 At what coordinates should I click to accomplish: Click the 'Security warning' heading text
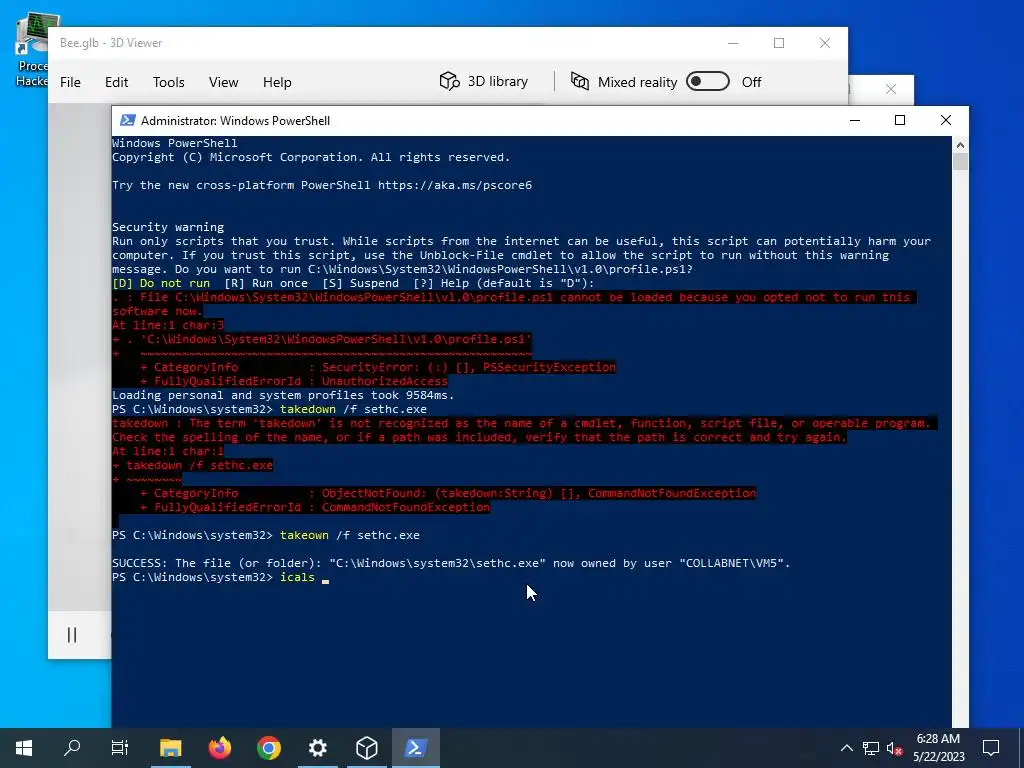[168, 227]
